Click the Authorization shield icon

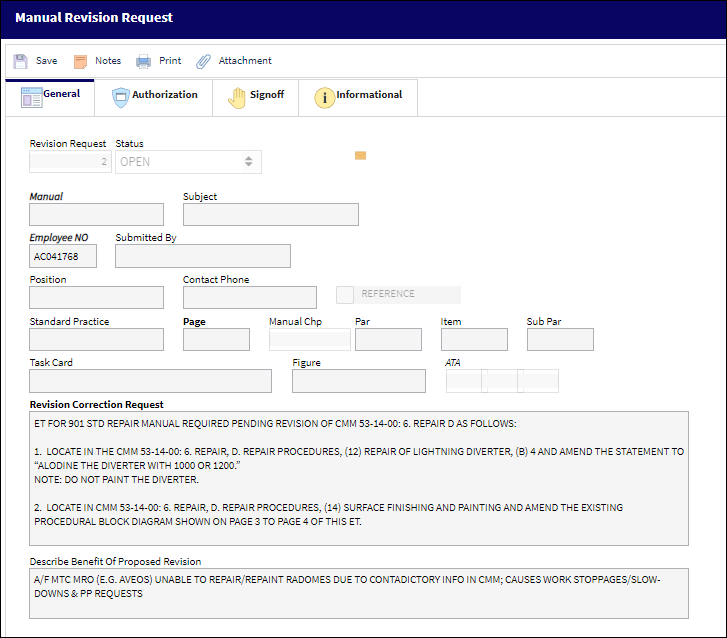[x=121, y=97]
